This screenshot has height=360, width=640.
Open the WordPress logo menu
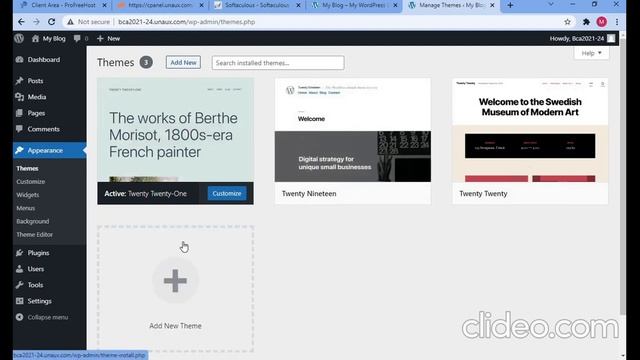click(x=19, y=38)
